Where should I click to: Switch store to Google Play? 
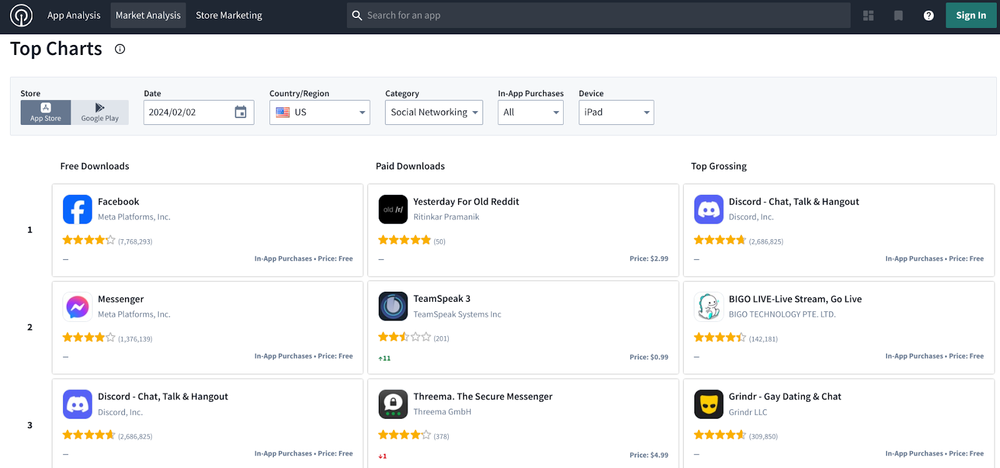100,112
